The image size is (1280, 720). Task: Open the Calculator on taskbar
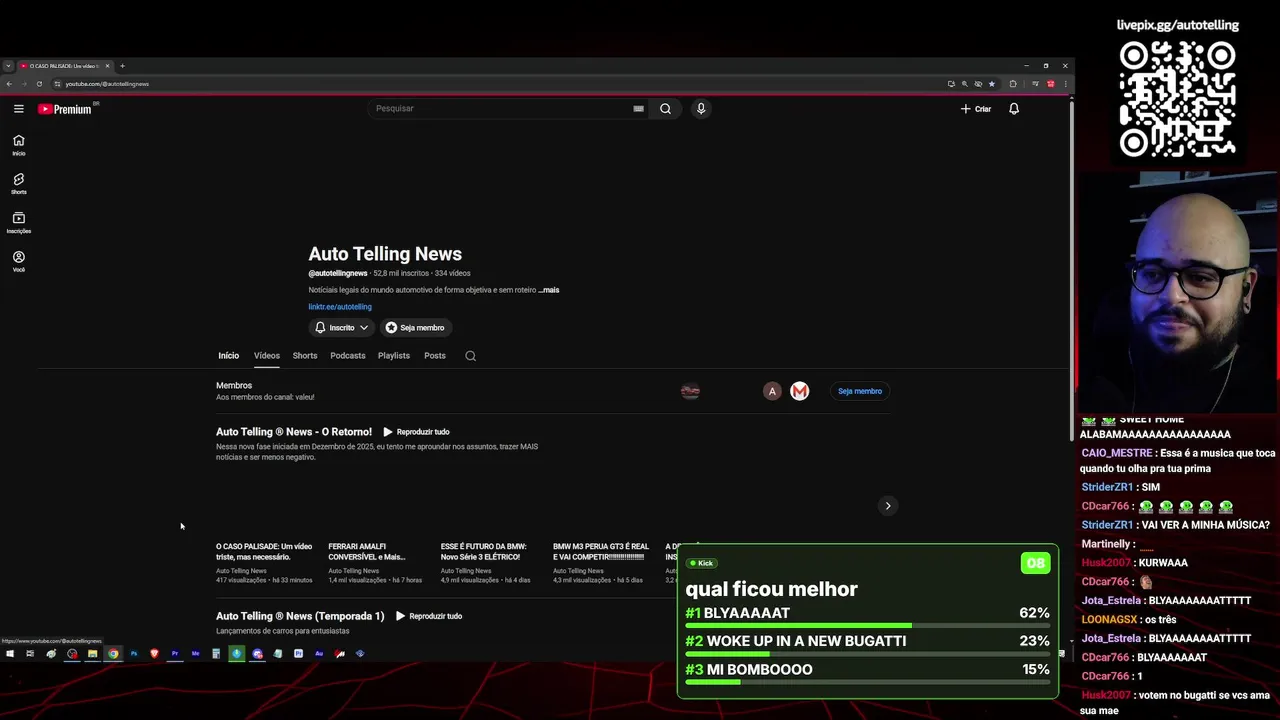[216, 654]
